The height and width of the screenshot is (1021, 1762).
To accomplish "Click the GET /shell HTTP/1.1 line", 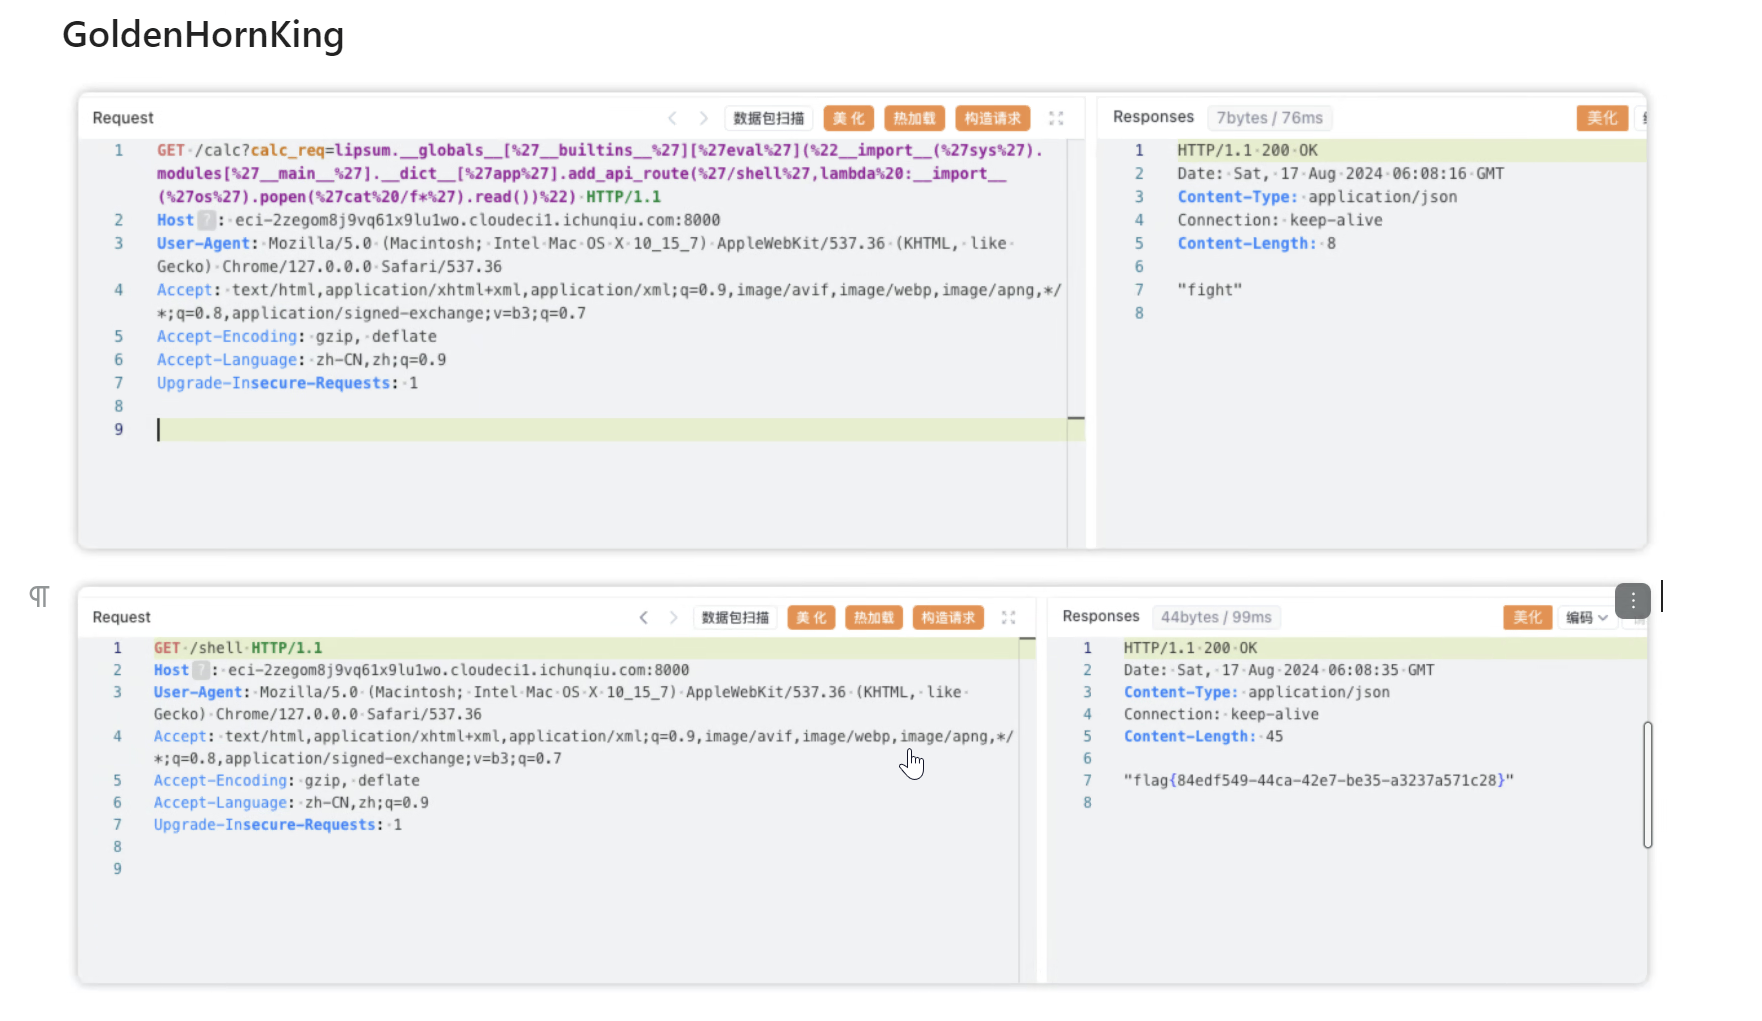I will 238,648.
